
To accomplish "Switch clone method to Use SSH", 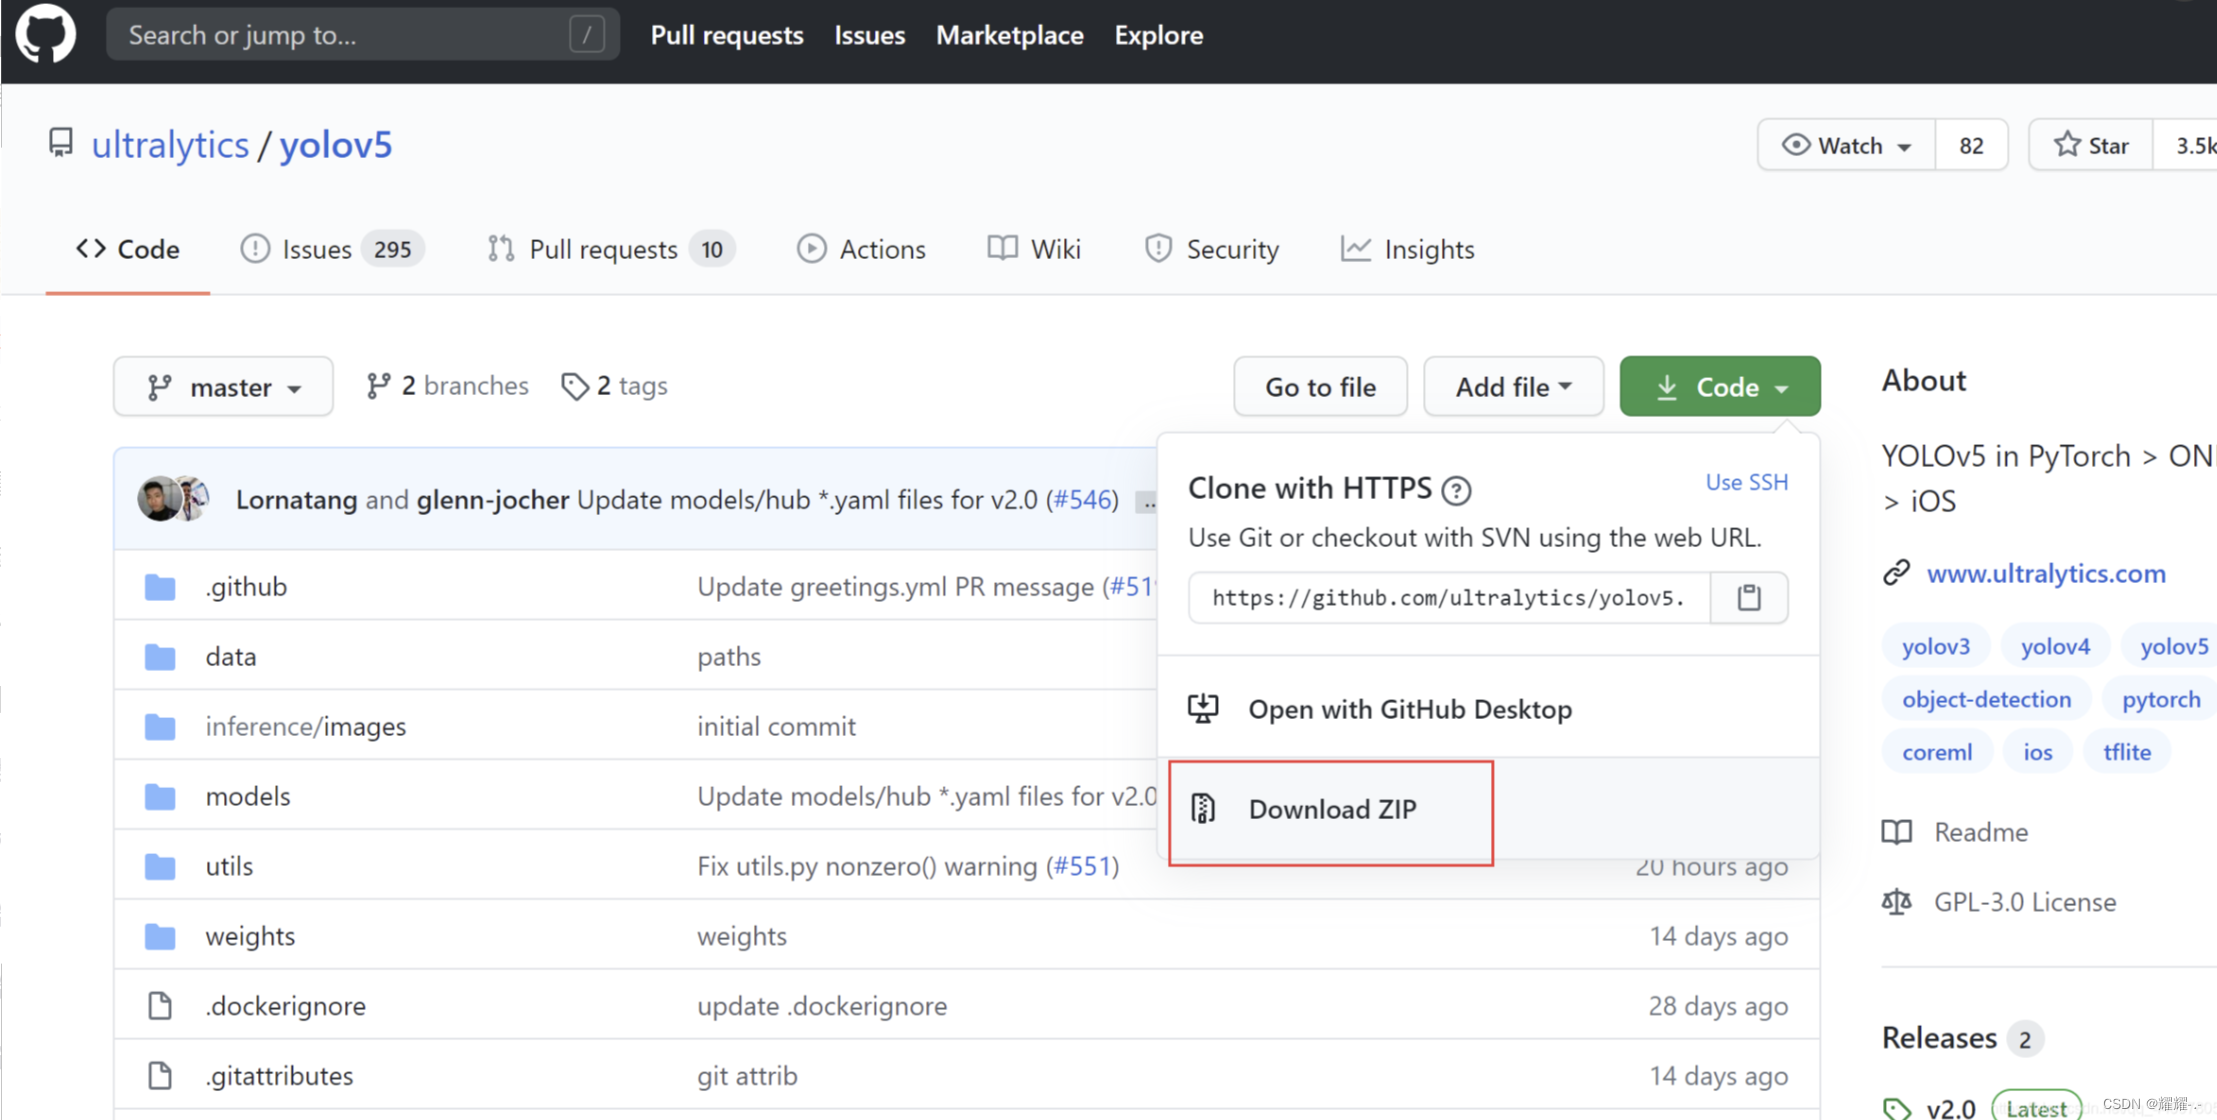I will (x=1746, y=482).
